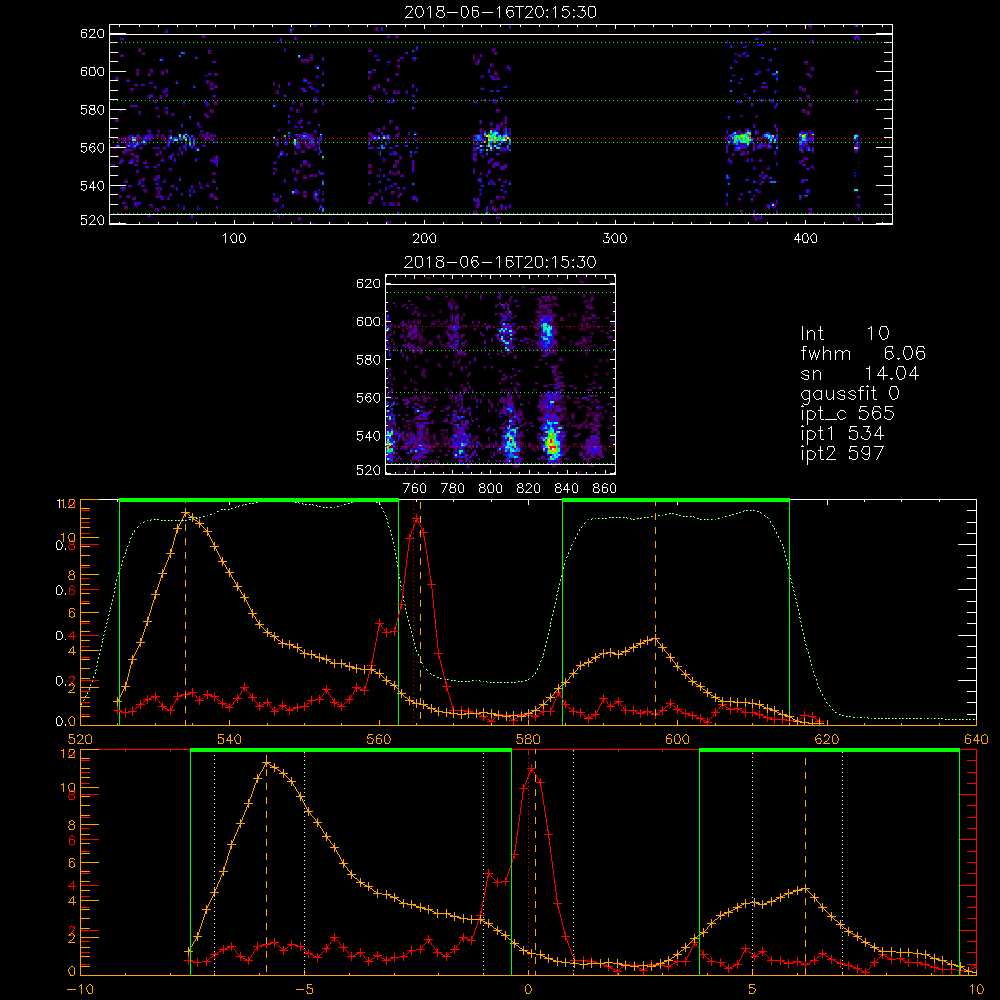The image size is (1000, 1000).
Task: Click x-axis label 300 on top spectrogram
Action: click(615, 238)
